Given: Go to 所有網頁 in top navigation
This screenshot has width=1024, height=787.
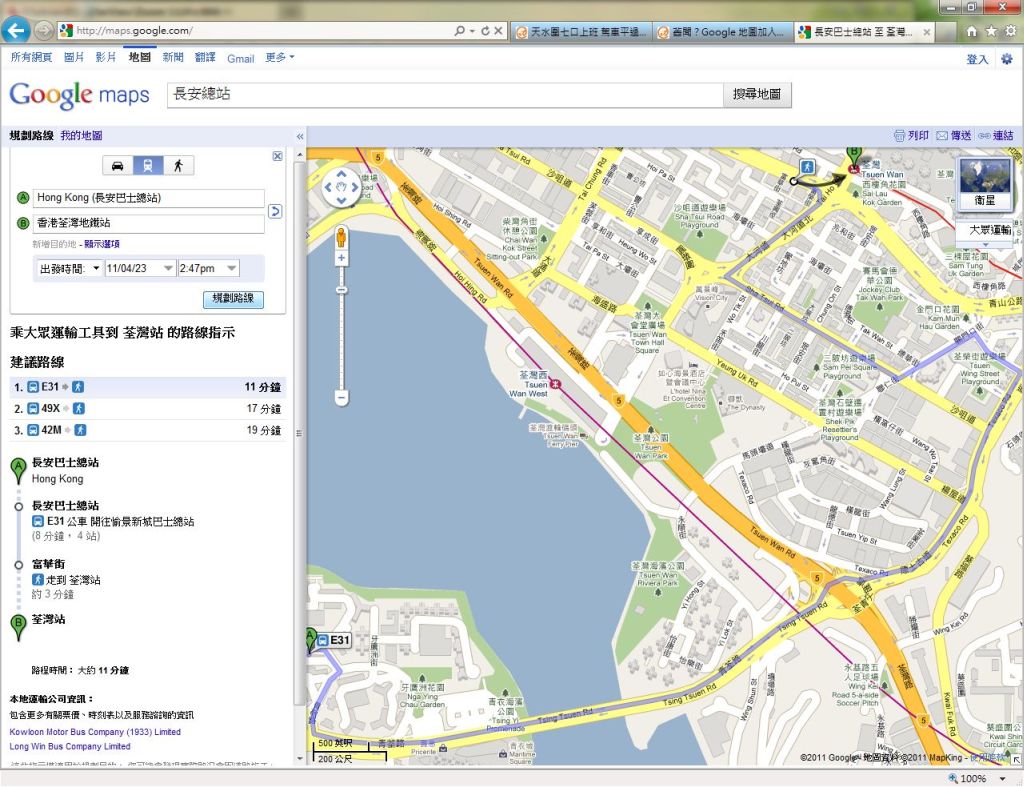Looking at the screenshot, I should [31, 57].
